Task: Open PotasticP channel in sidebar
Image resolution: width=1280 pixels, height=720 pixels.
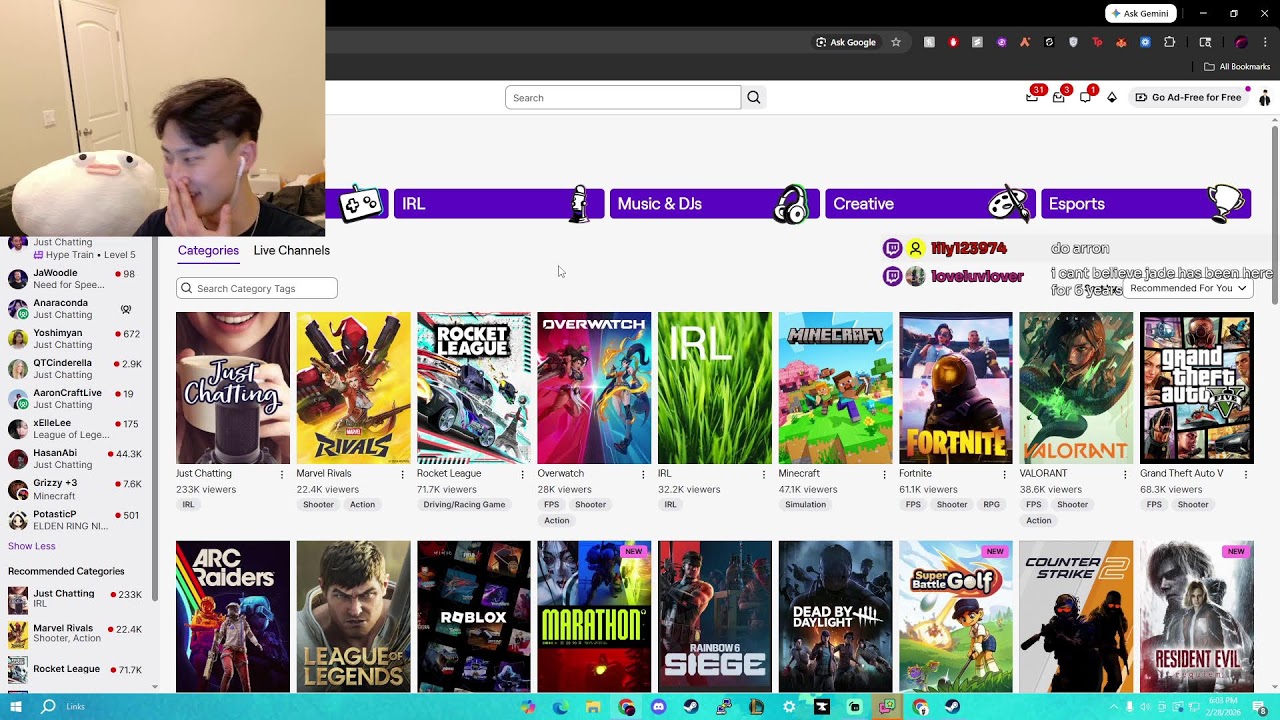Action: tap(78, 520)
